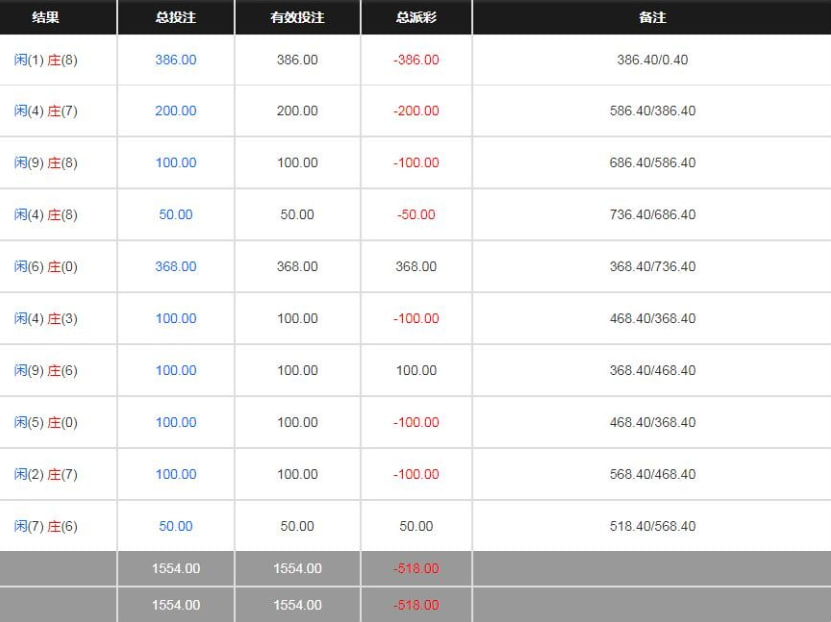Click the 总投注 column header
831x622 pixels.
click(x=175, y=17)
